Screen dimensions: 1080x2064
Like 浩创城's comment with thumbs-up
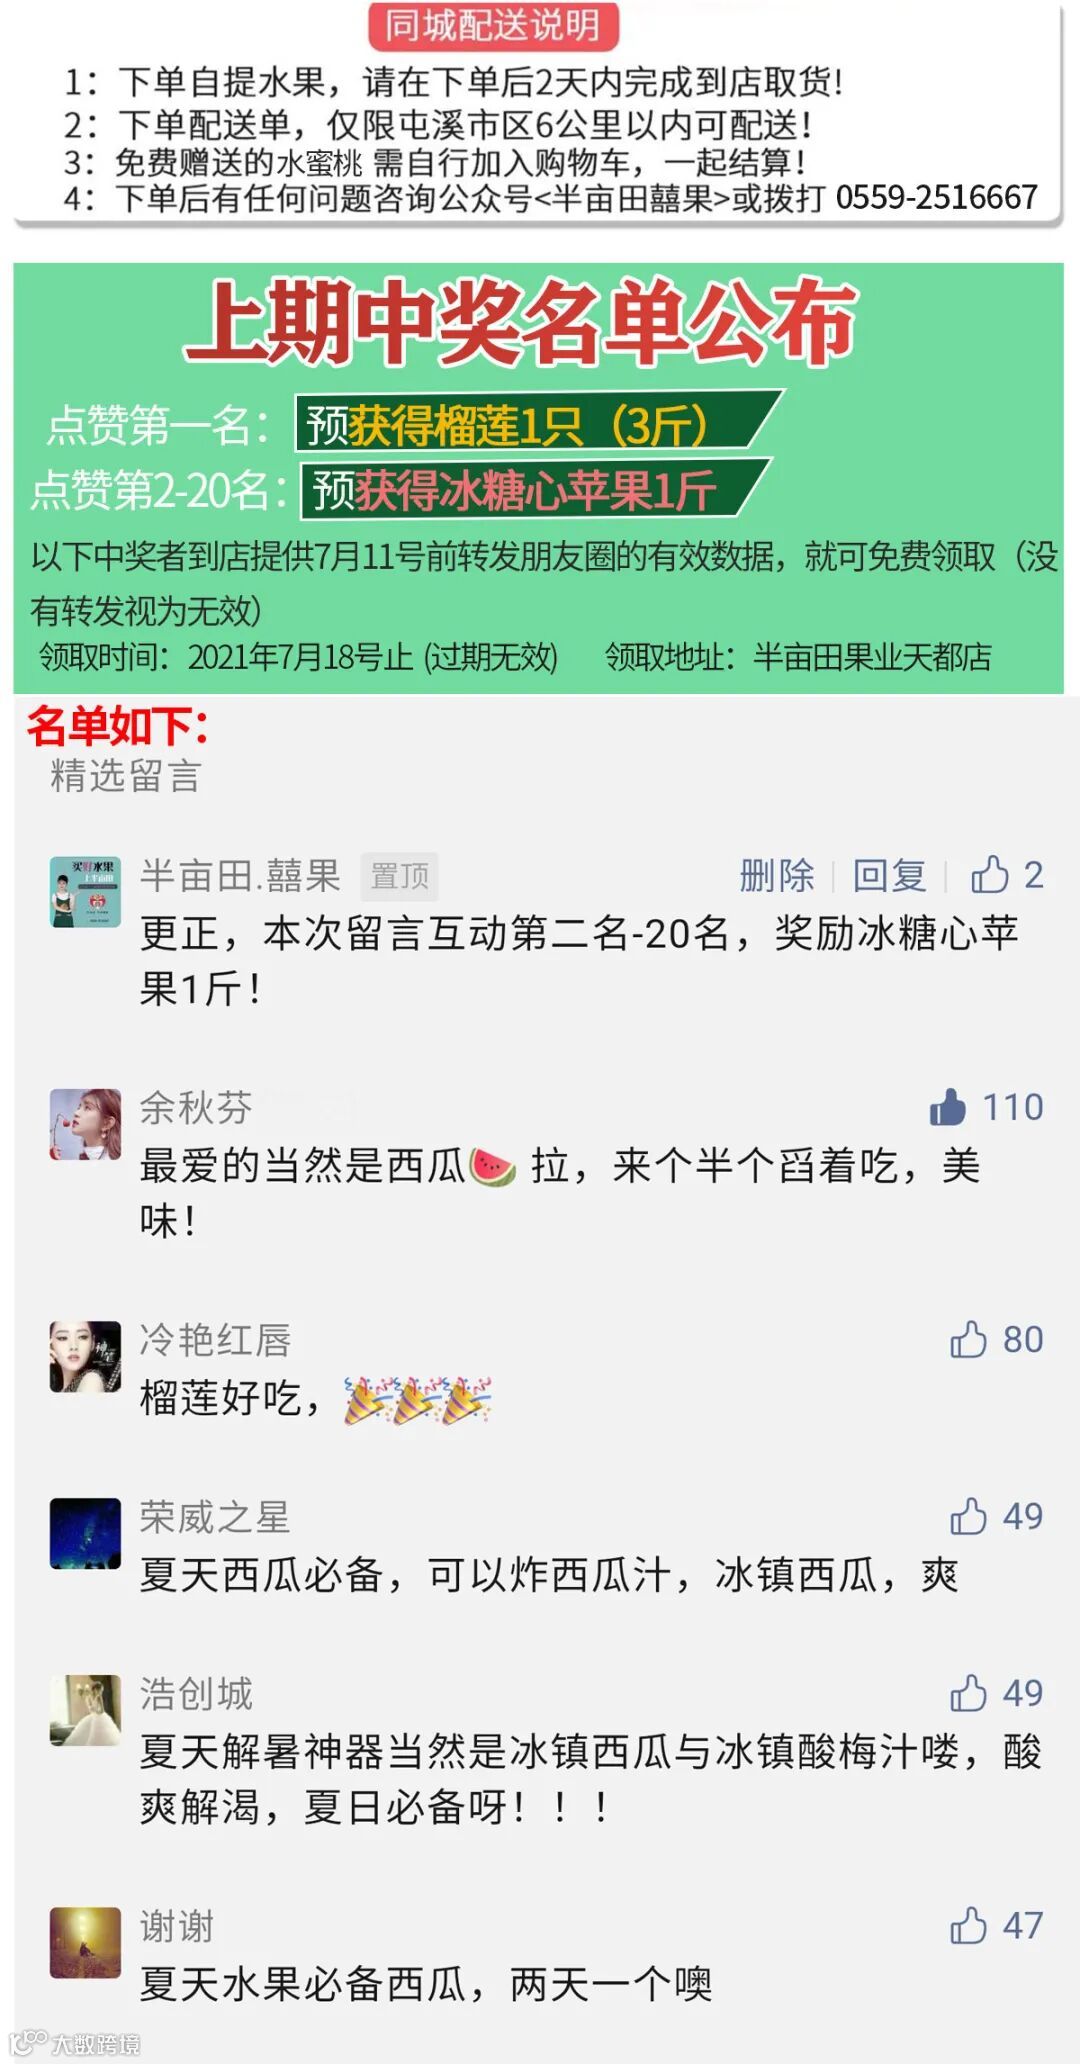pyautogui.click(x=968, y=1693)
